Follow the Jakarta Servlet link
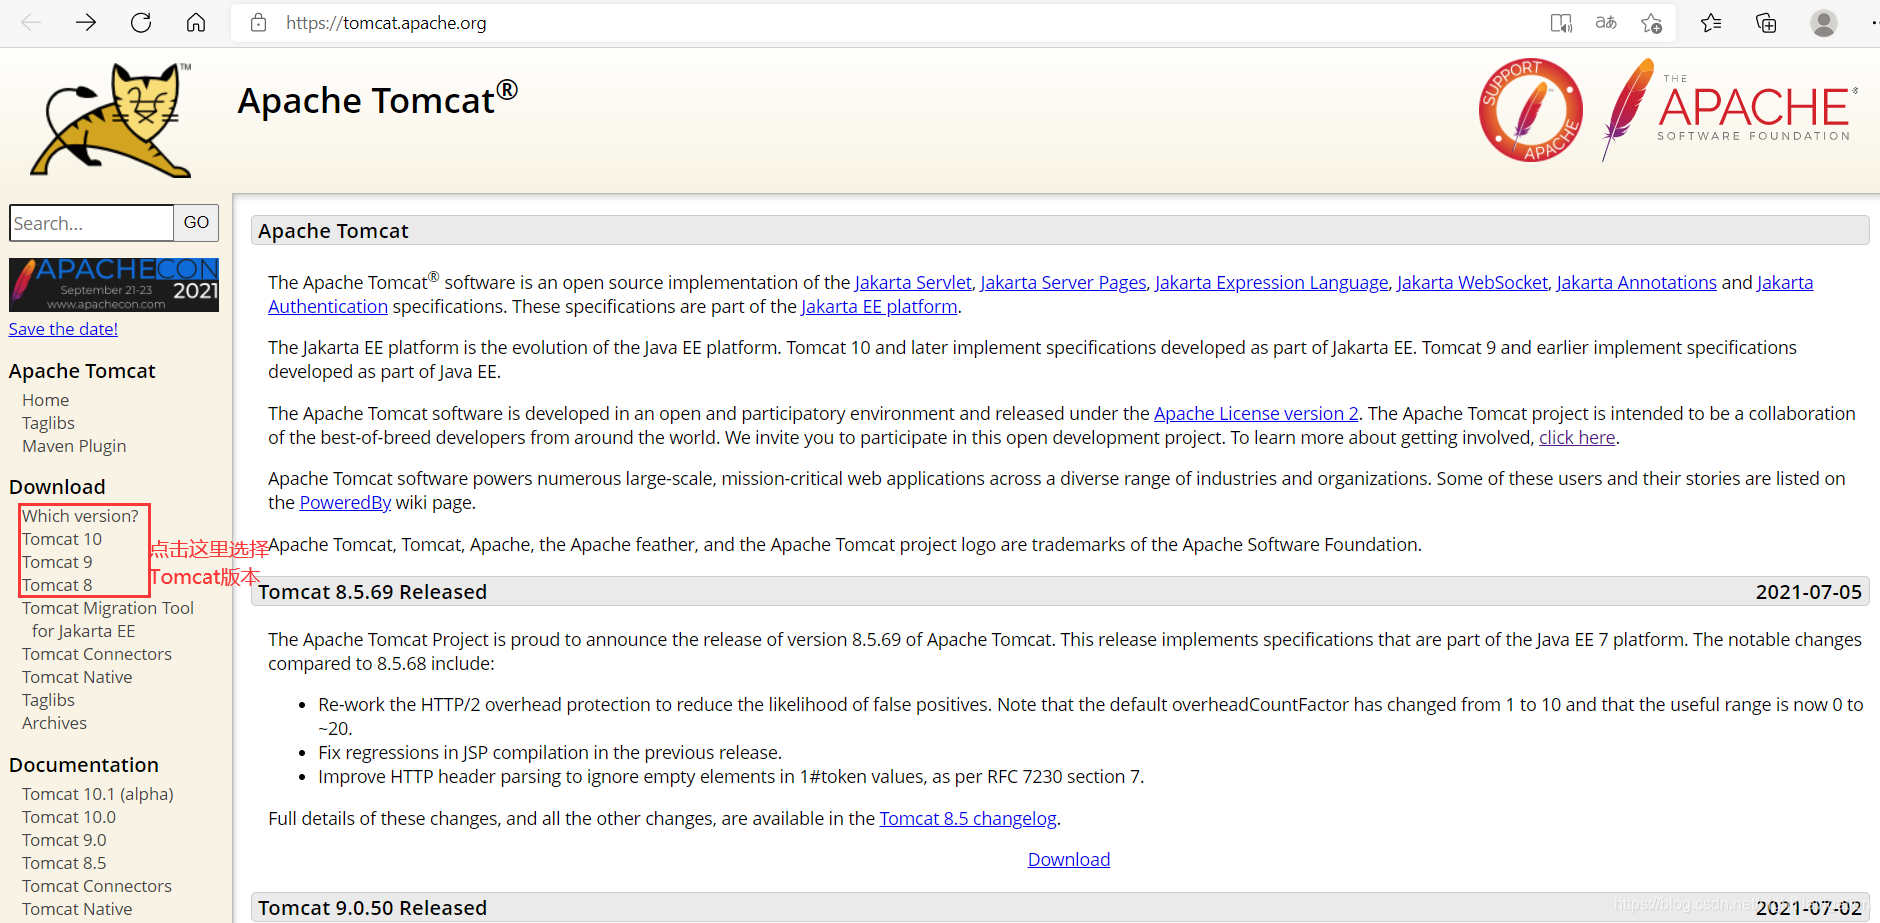The width and height of the screenshot is (1880, 923). (913, 283)
